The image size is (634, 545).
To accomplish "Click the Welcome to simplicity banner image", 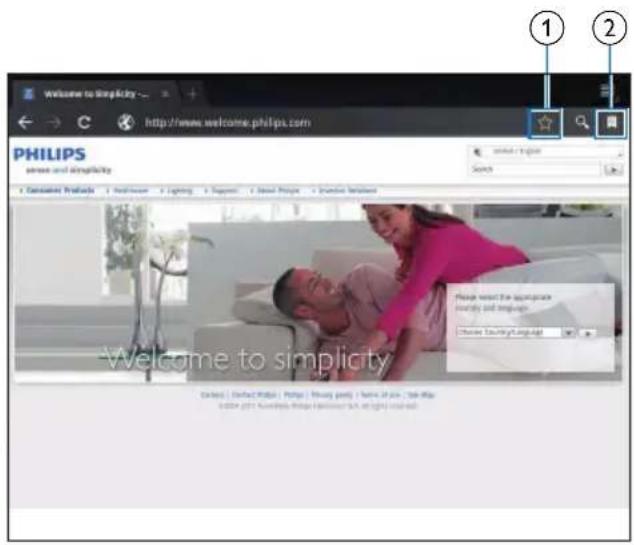I will tap(318, 293).
